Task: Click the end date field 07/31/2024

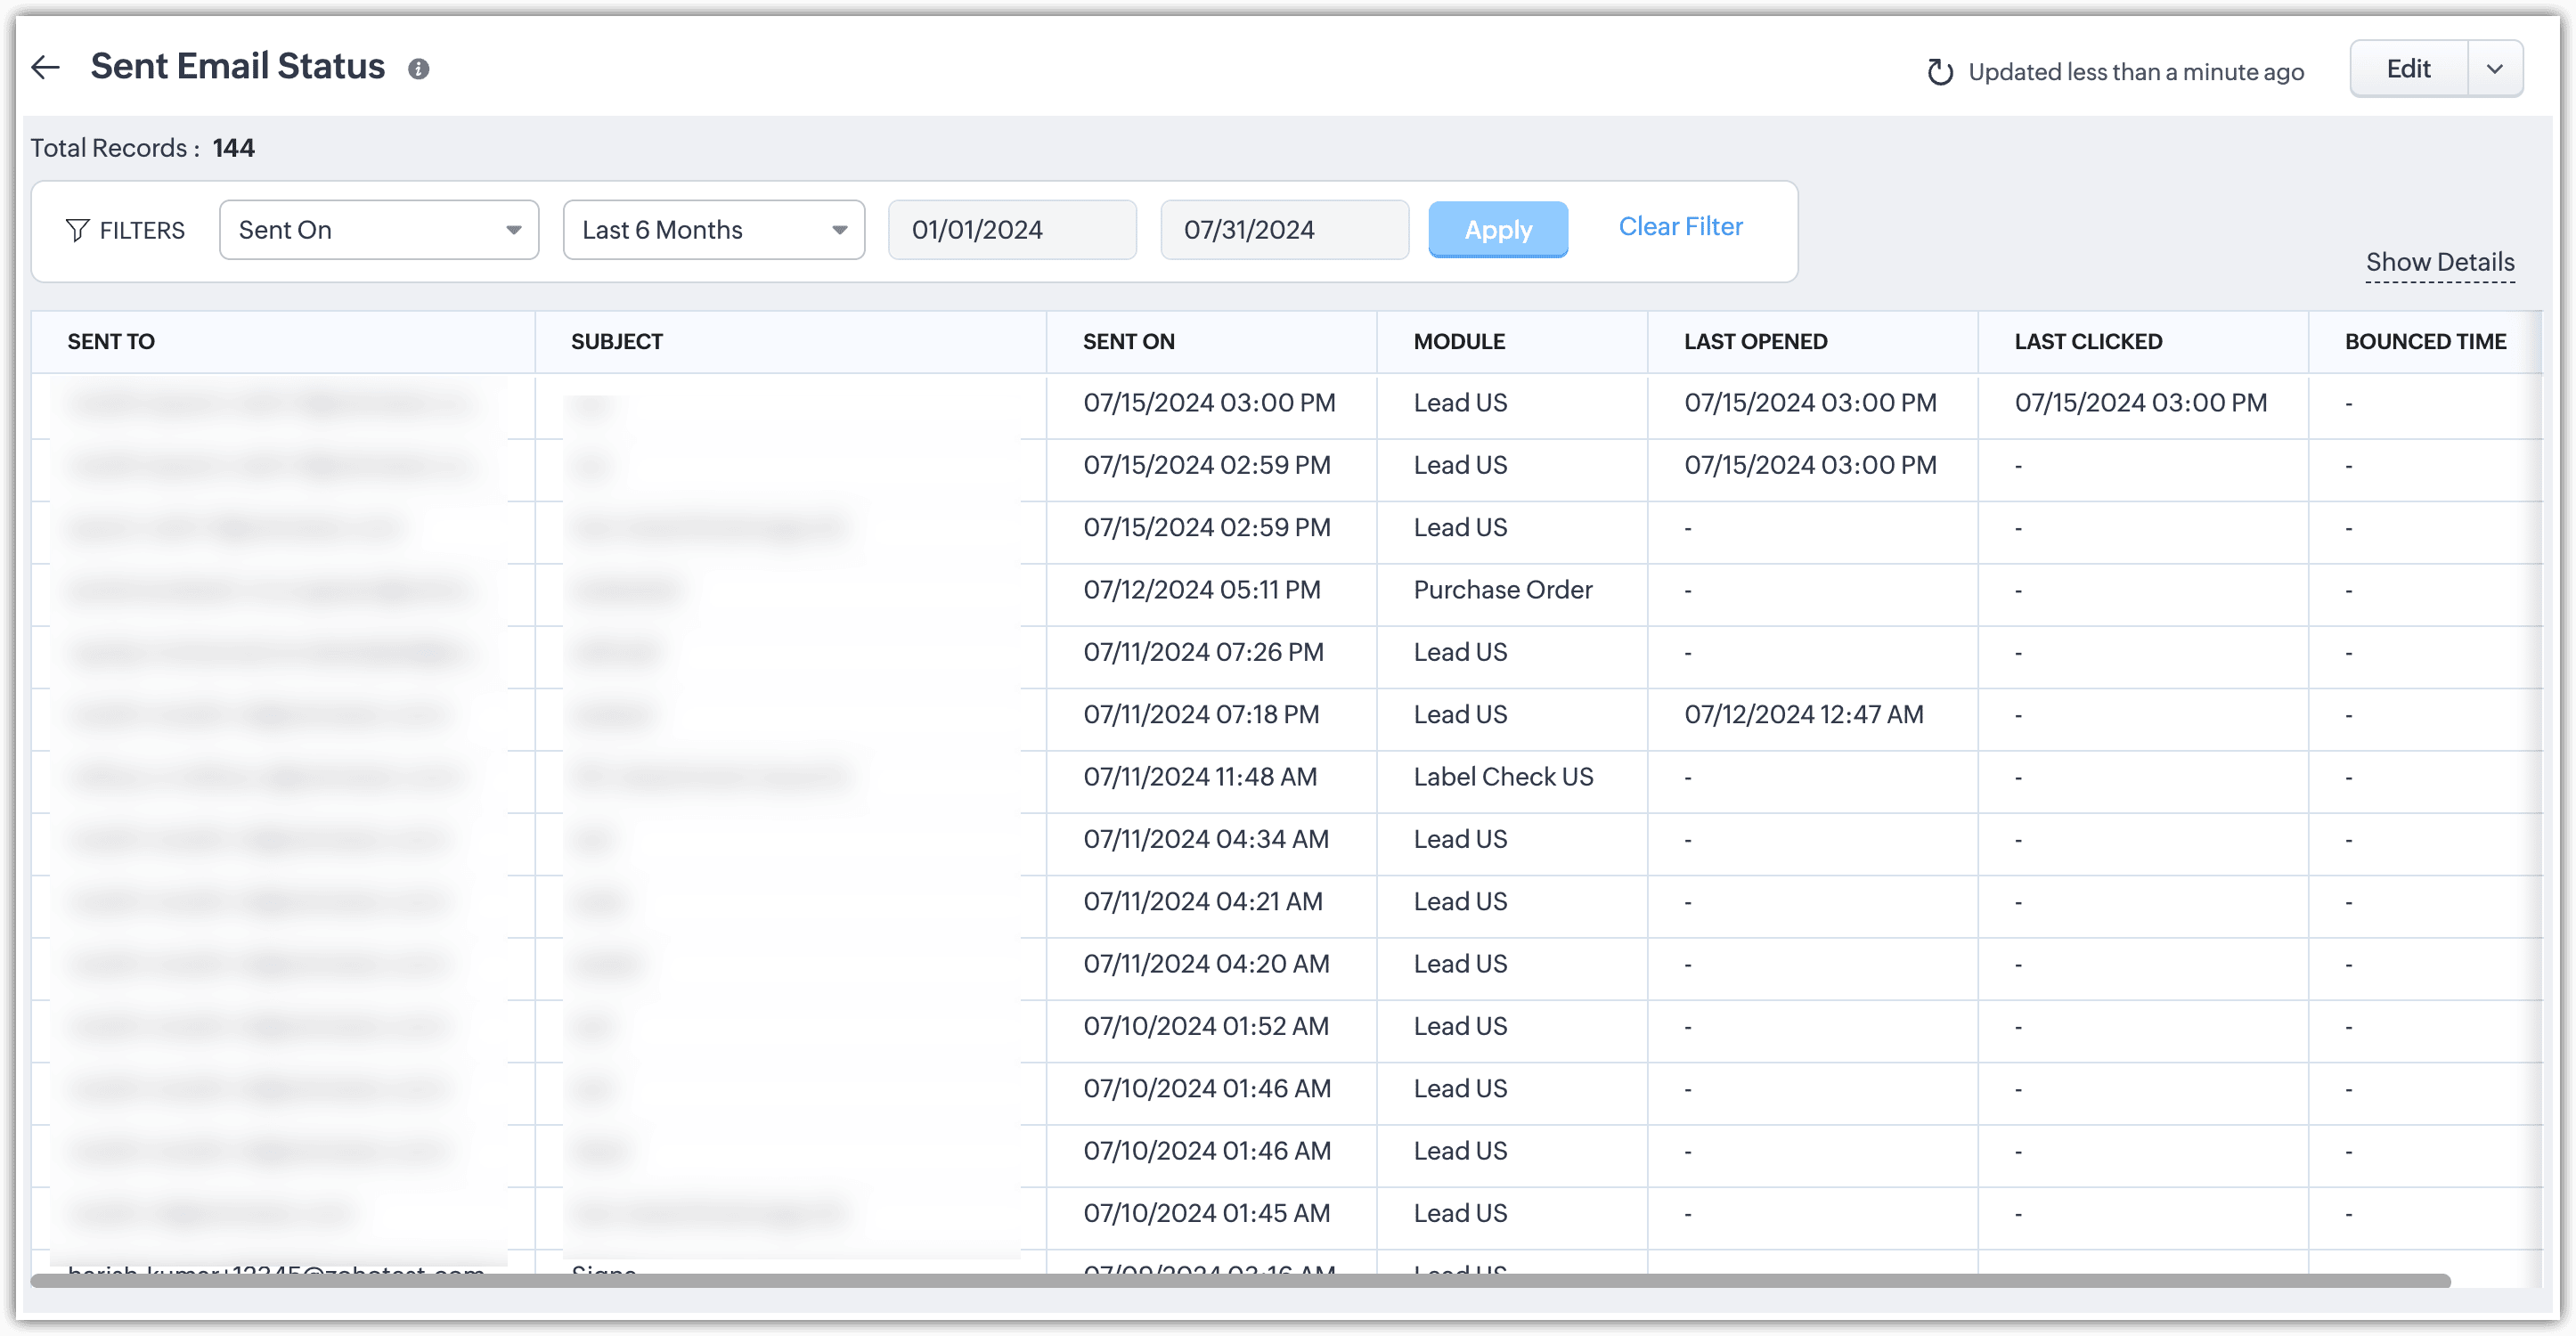Action: pos(1284,230)
